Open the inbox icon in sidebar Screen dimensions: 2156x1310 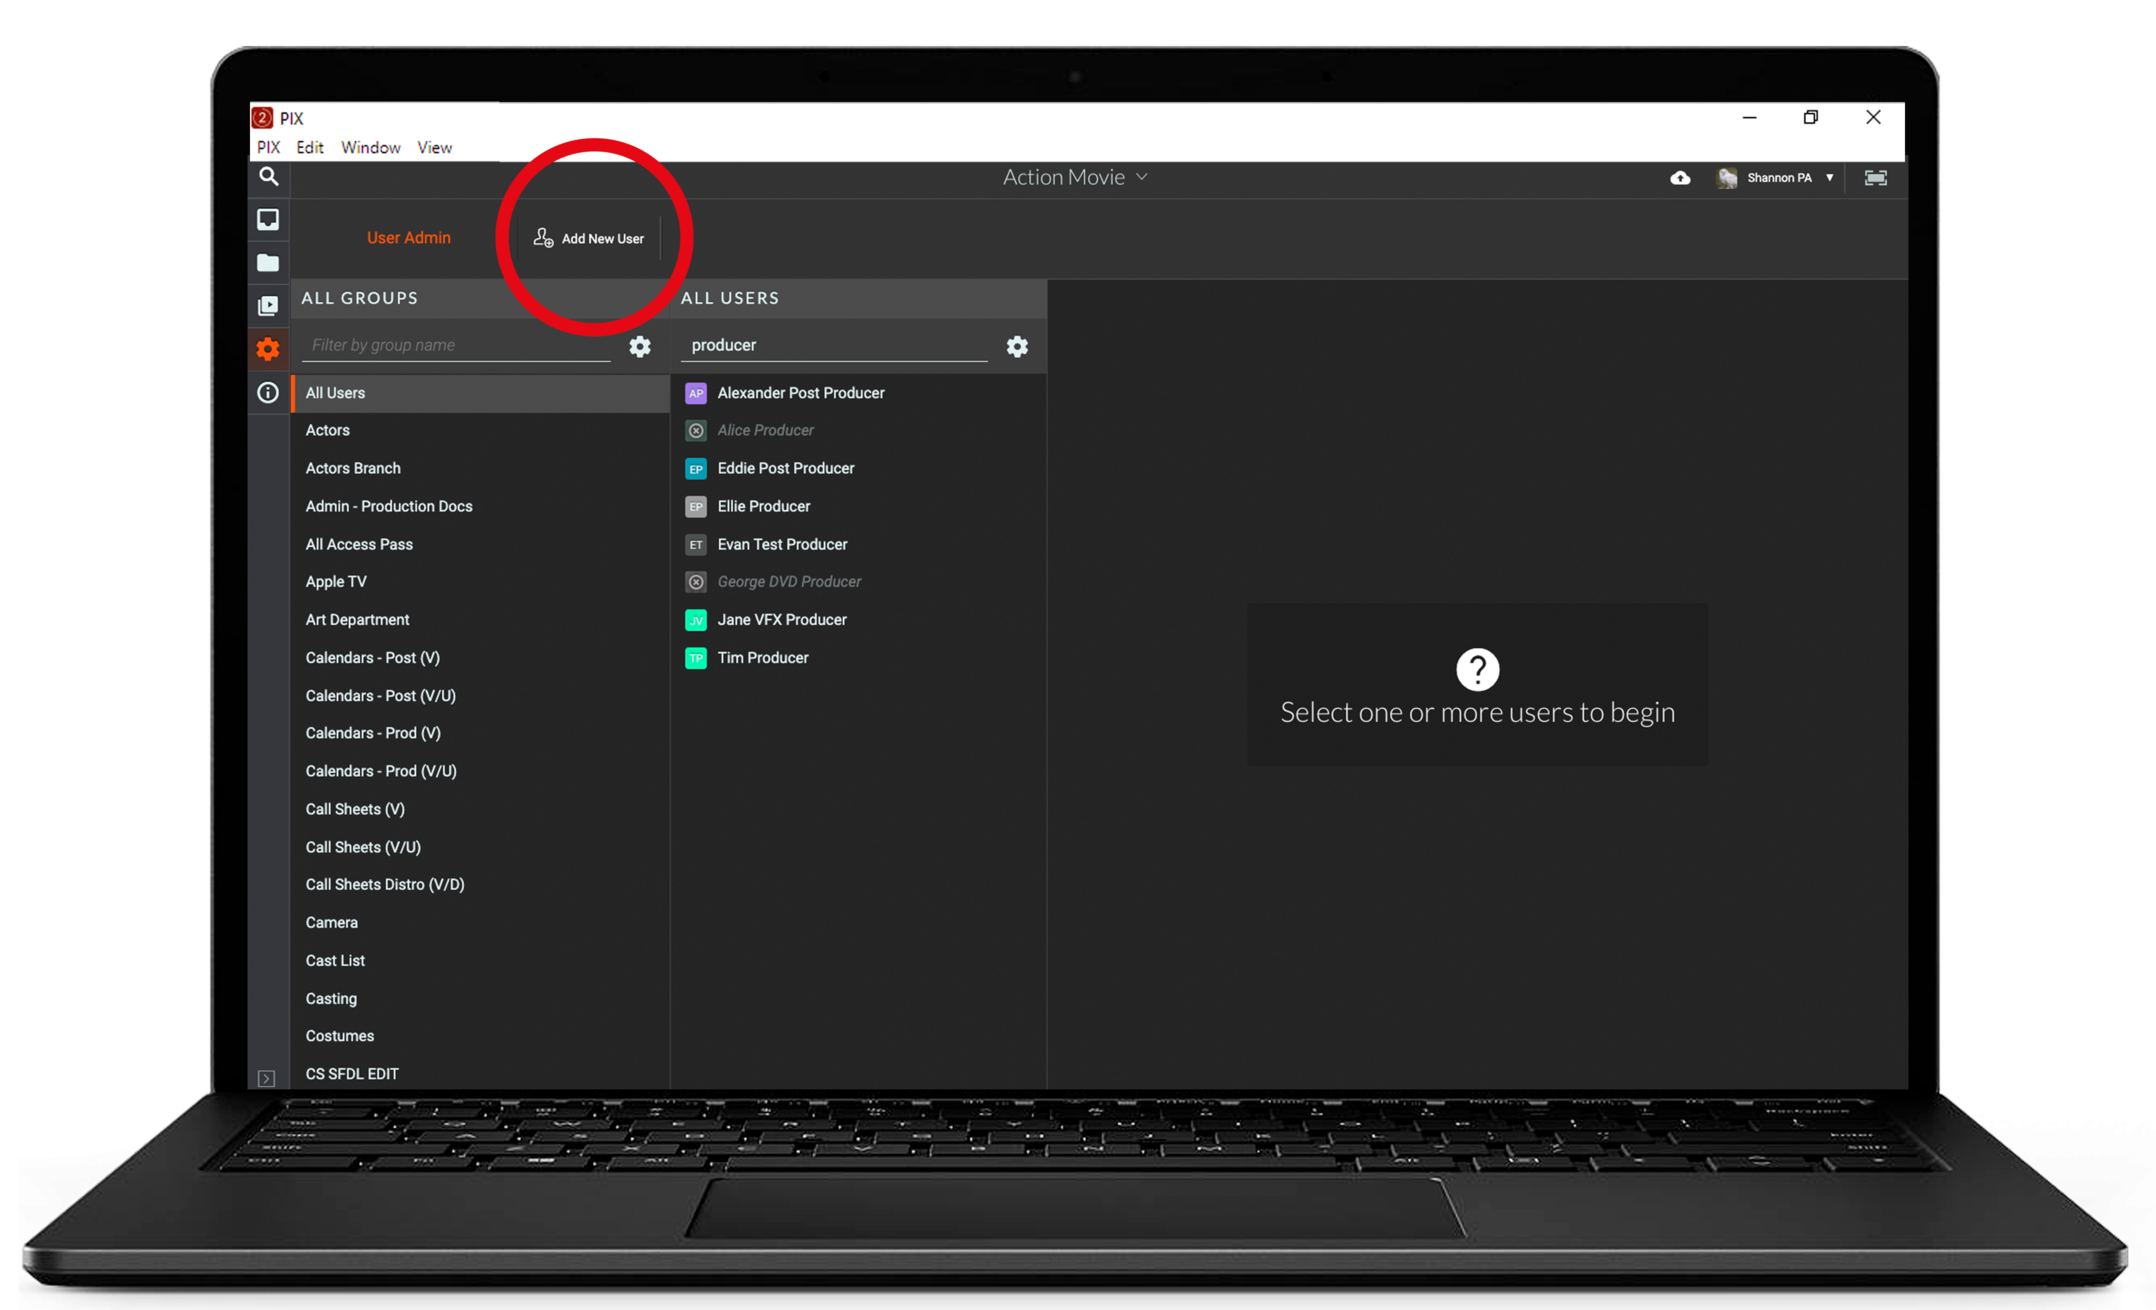click(x=268, y=220)
